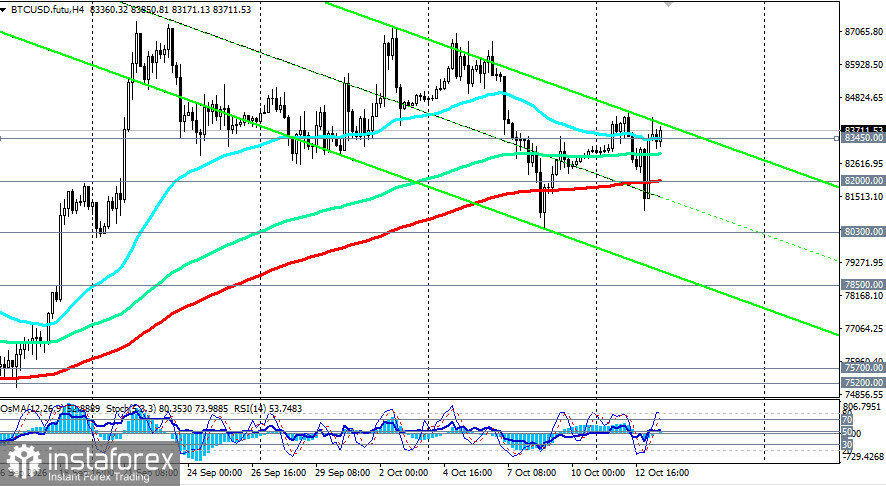Click the 7 Oct 08:00 time label
Screen dimensions: 886x486
pos(531,473)
